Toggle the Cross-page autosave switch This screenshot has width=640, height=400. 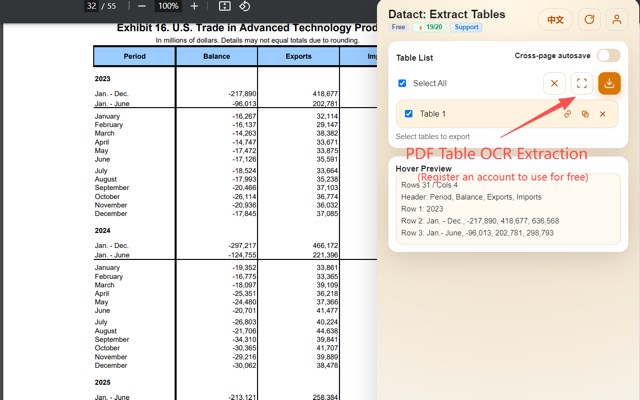click(609, 56)
